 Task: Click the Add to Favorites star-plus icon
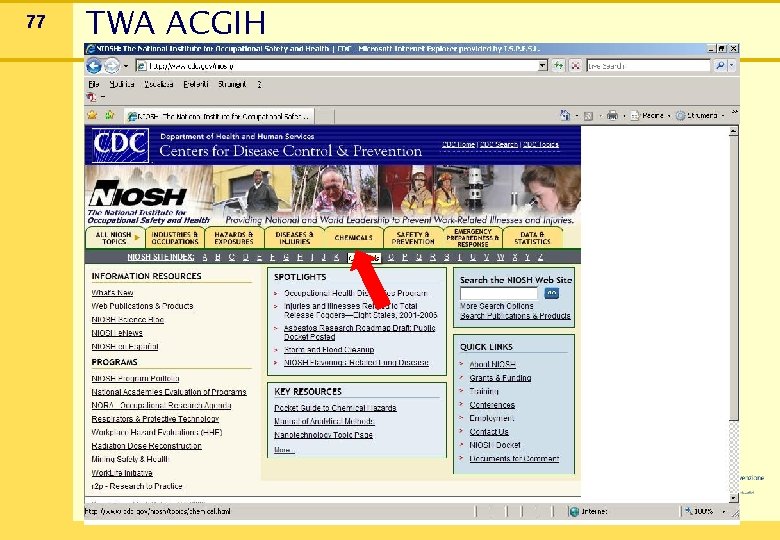pyautogui.click(x=109, y=115)
